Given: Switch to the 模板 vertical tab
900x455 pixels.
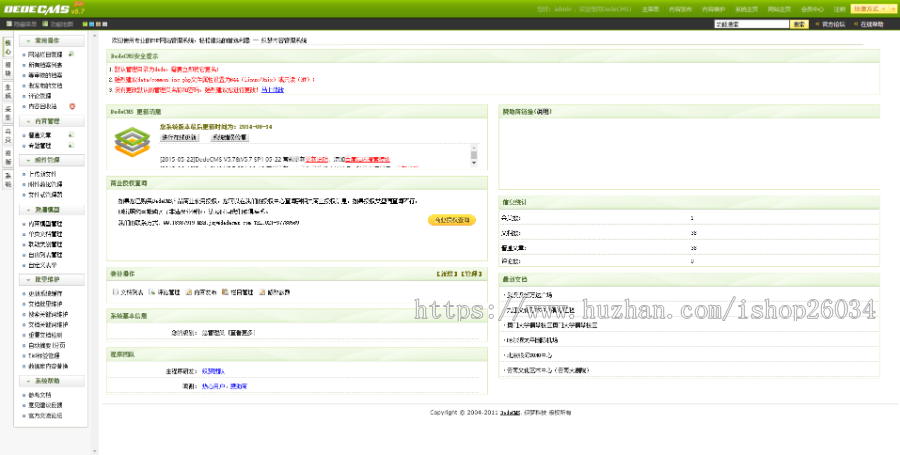Looking at the screenshot, I should [x=8, y=157].
